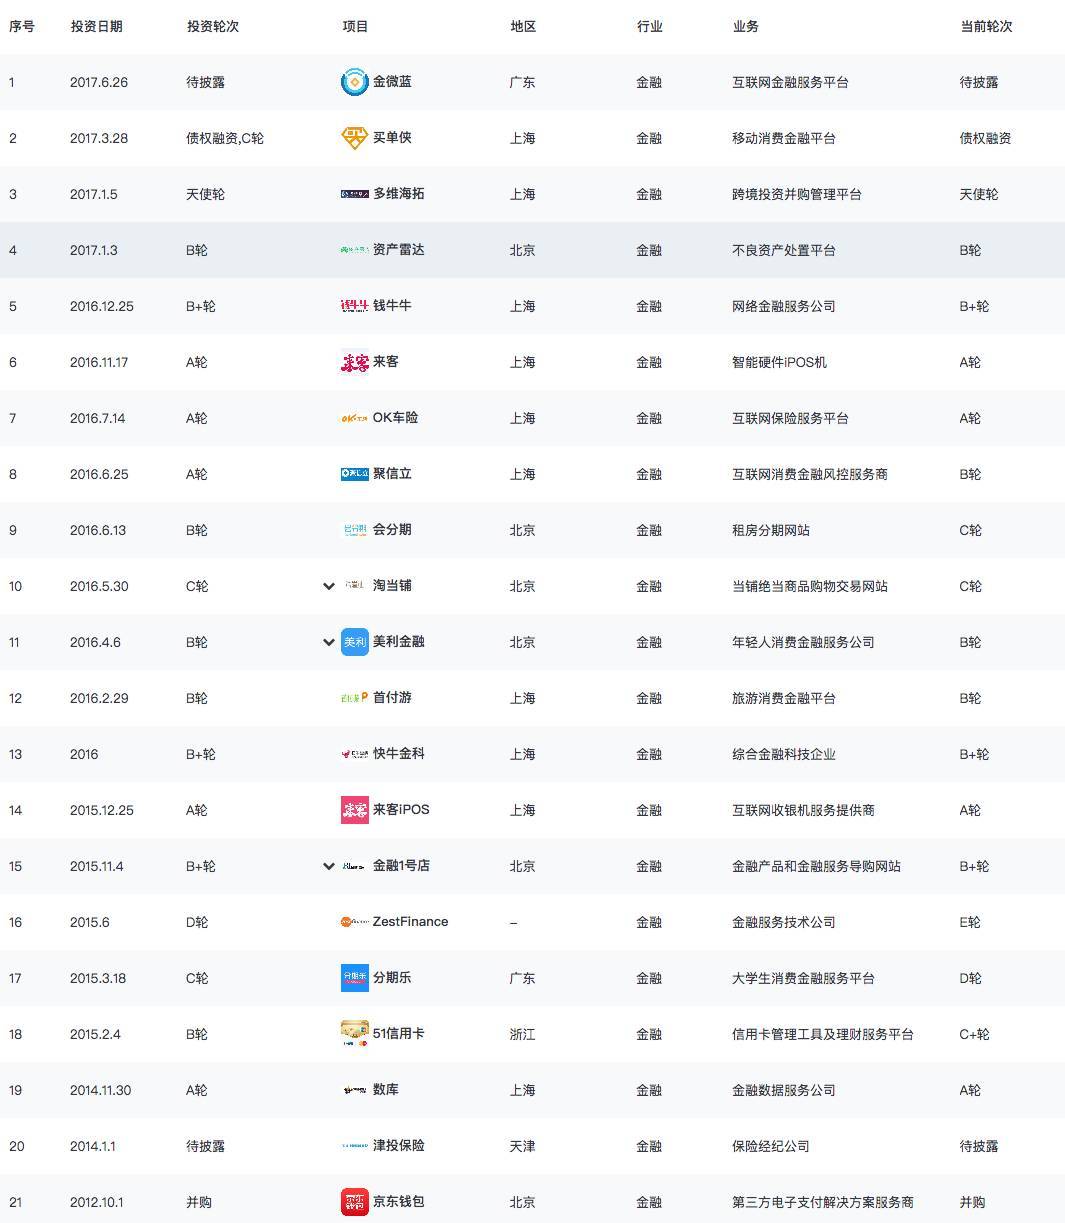Select the 浙江 region cell

523,1034
